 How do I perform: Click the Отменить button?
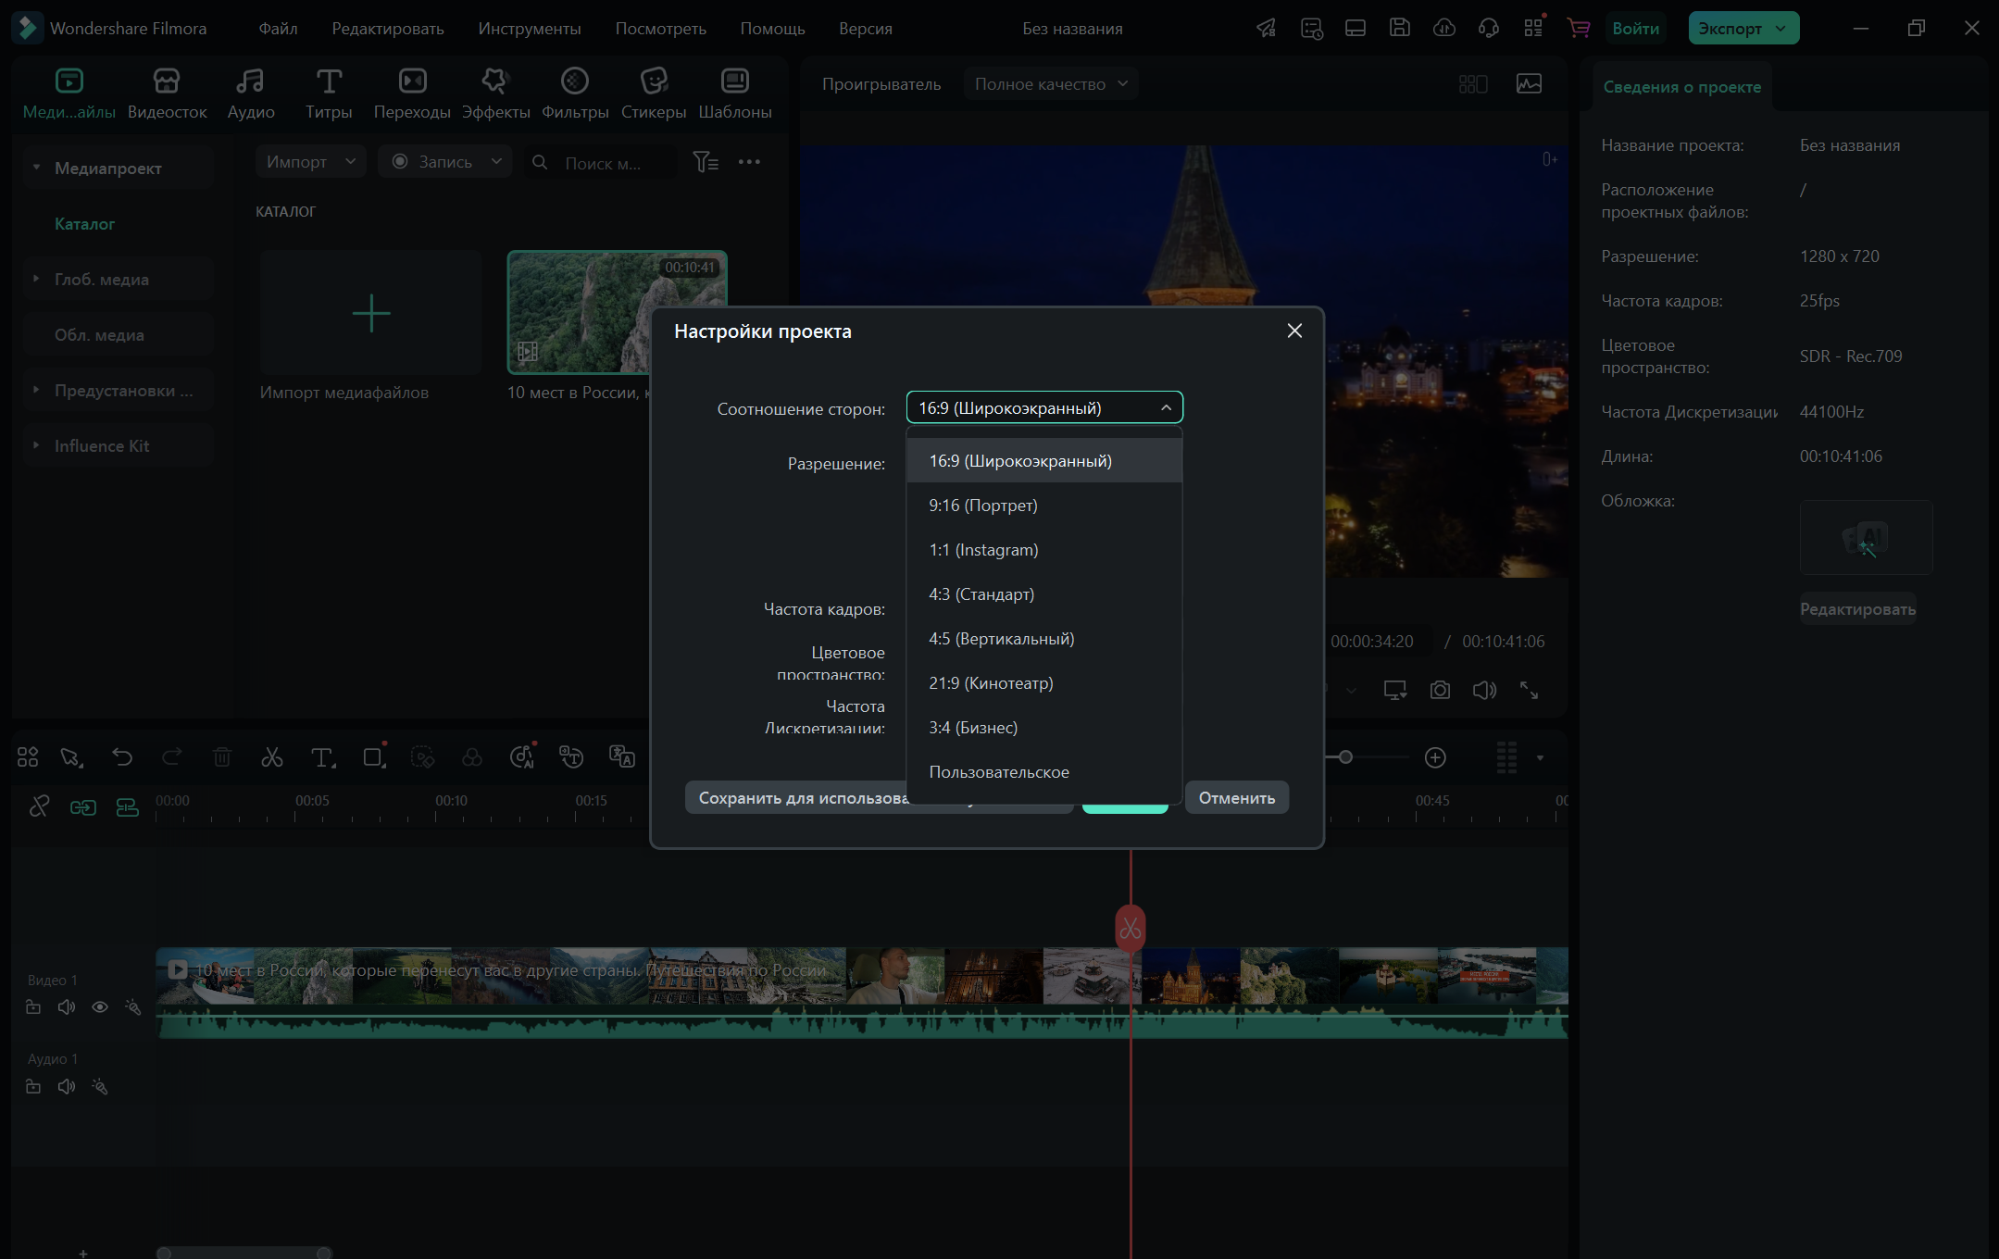coord(1236,798)
